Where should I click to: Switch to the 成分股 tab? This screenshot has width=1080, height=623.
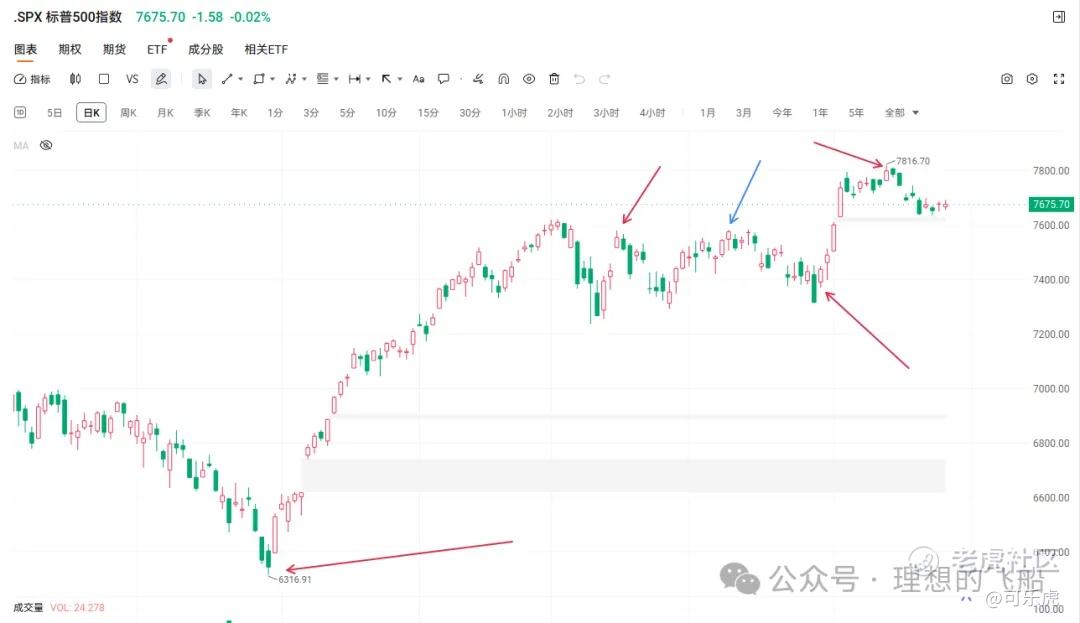(205, 50)
